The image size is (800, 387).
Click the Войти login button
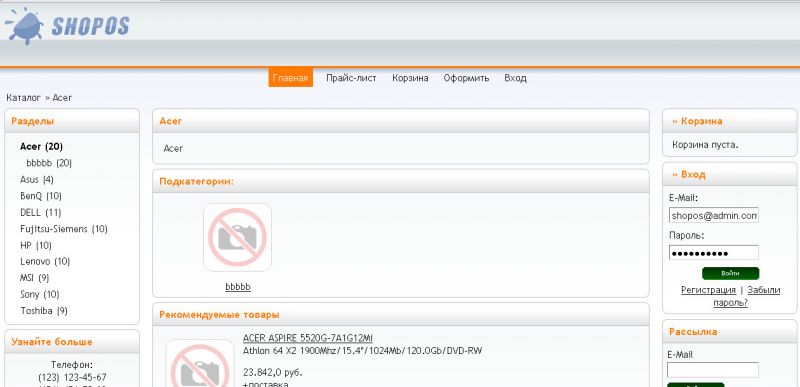(730, 273)
